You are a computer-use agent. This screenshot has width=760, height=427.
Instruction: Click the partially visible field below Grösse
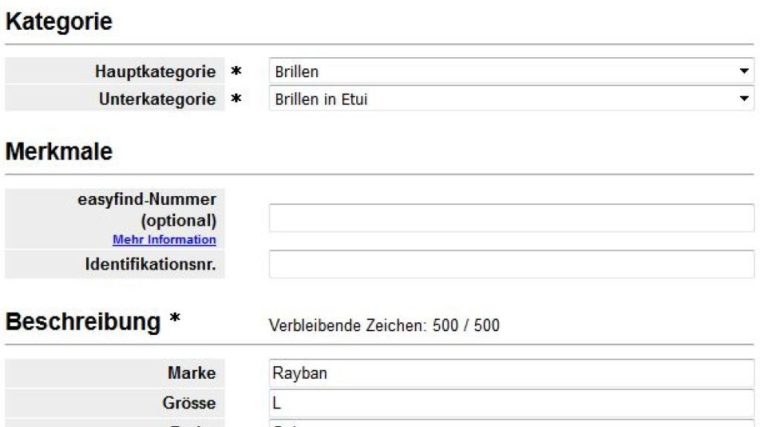(x=511, y=423)
